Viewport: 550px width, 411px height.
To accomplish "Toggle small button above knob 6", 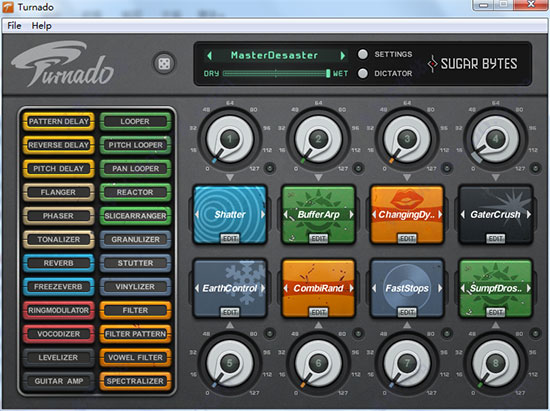I will tap(358, 333).
